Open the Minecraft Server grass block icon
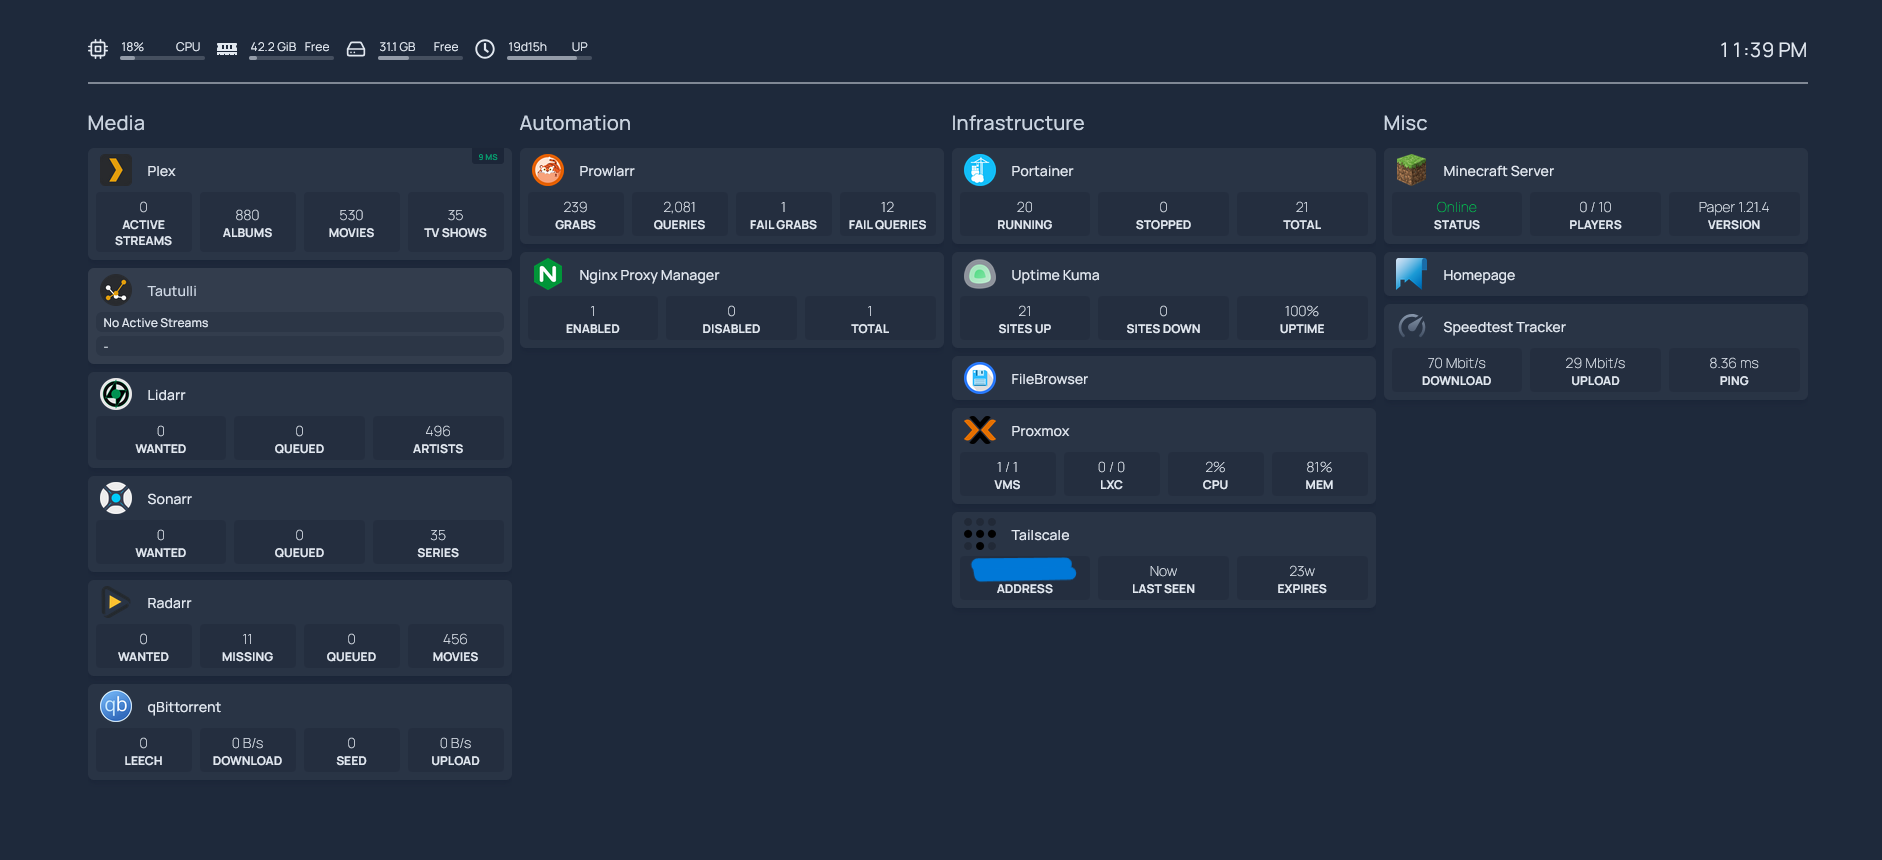The width and height of the screenshot is (1882, 860). [1412, 171]
